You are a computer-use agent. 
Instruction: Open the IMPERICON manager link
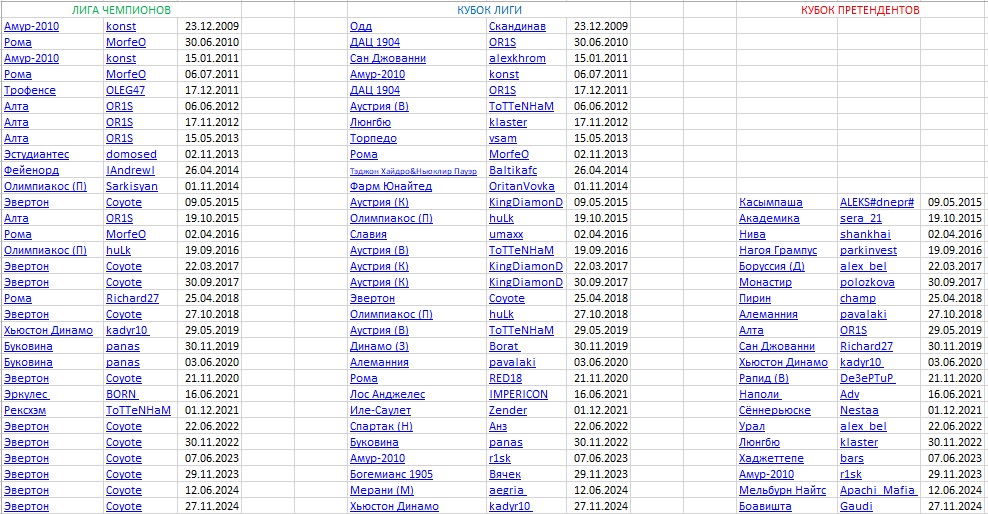click(519, 394)
